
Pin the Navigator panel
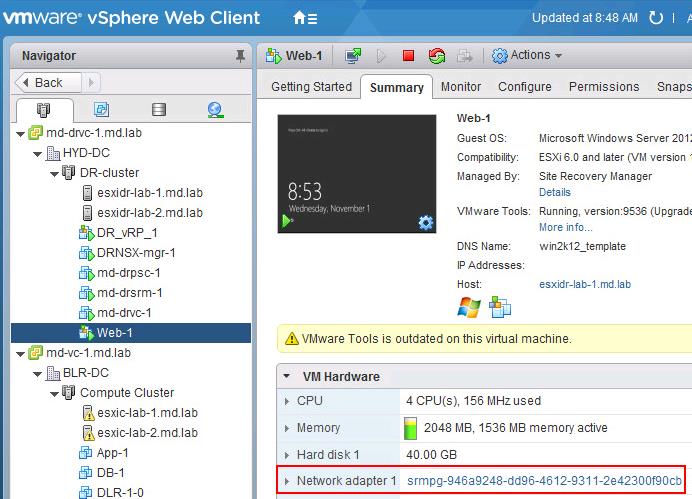pyautogui.click(x=240, y=56)
